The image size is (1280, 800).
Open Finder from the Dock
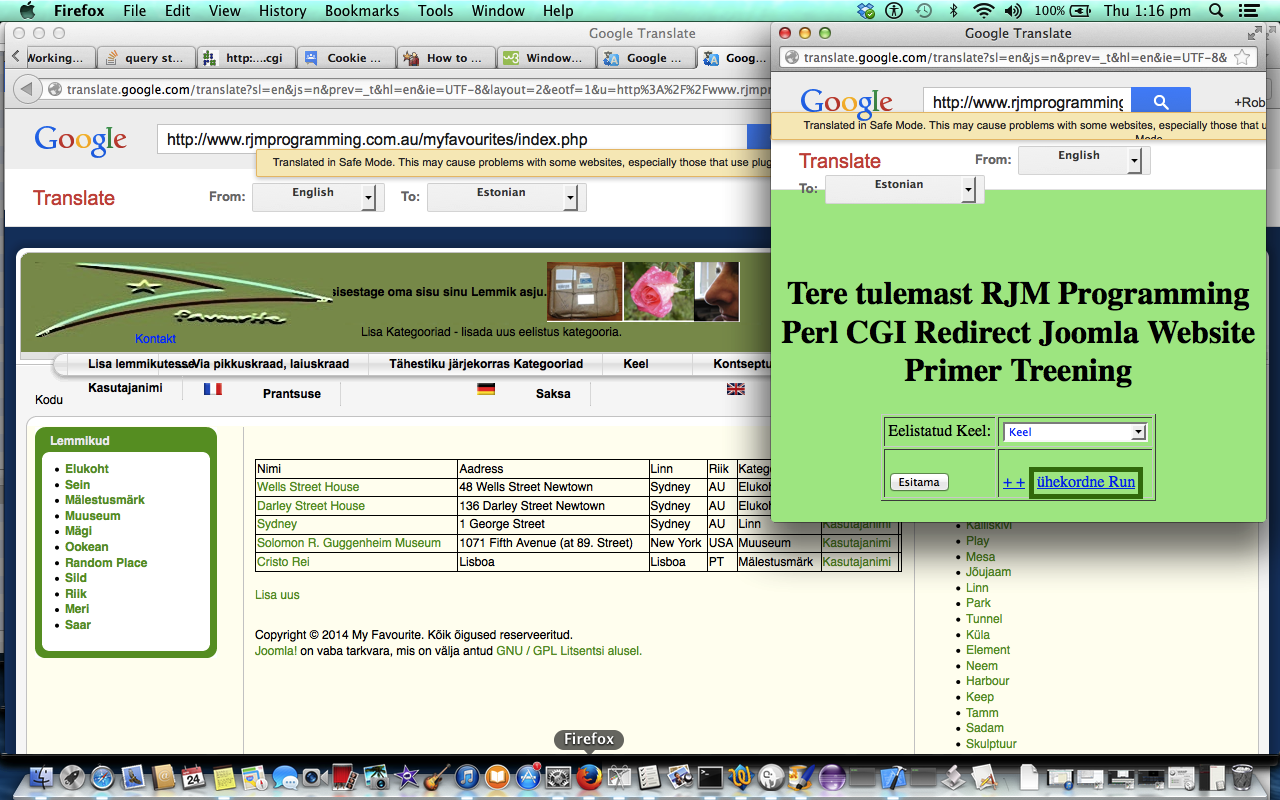42,776
